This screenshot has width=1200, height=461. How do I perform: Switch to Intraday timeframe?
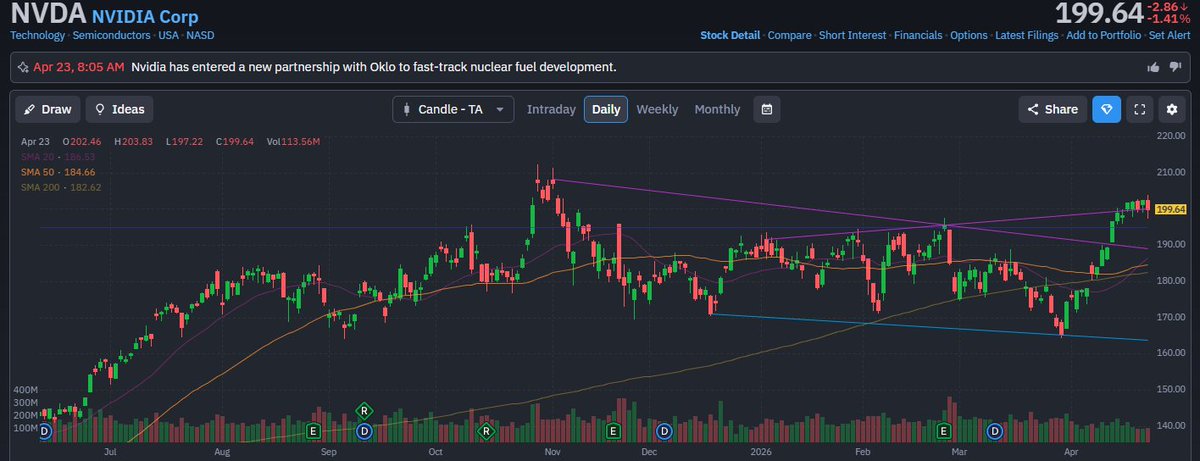point(551,109)
